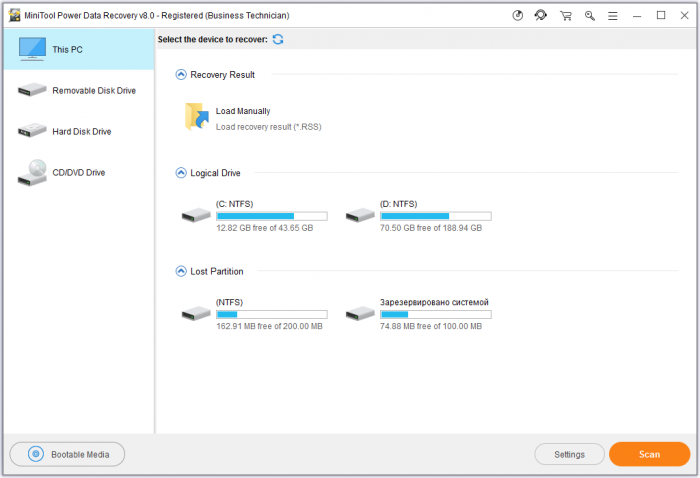The width and height of the screenshot is (700, 478).
Task: Click the Lost Partition heading text
Action: click(217, 271)
